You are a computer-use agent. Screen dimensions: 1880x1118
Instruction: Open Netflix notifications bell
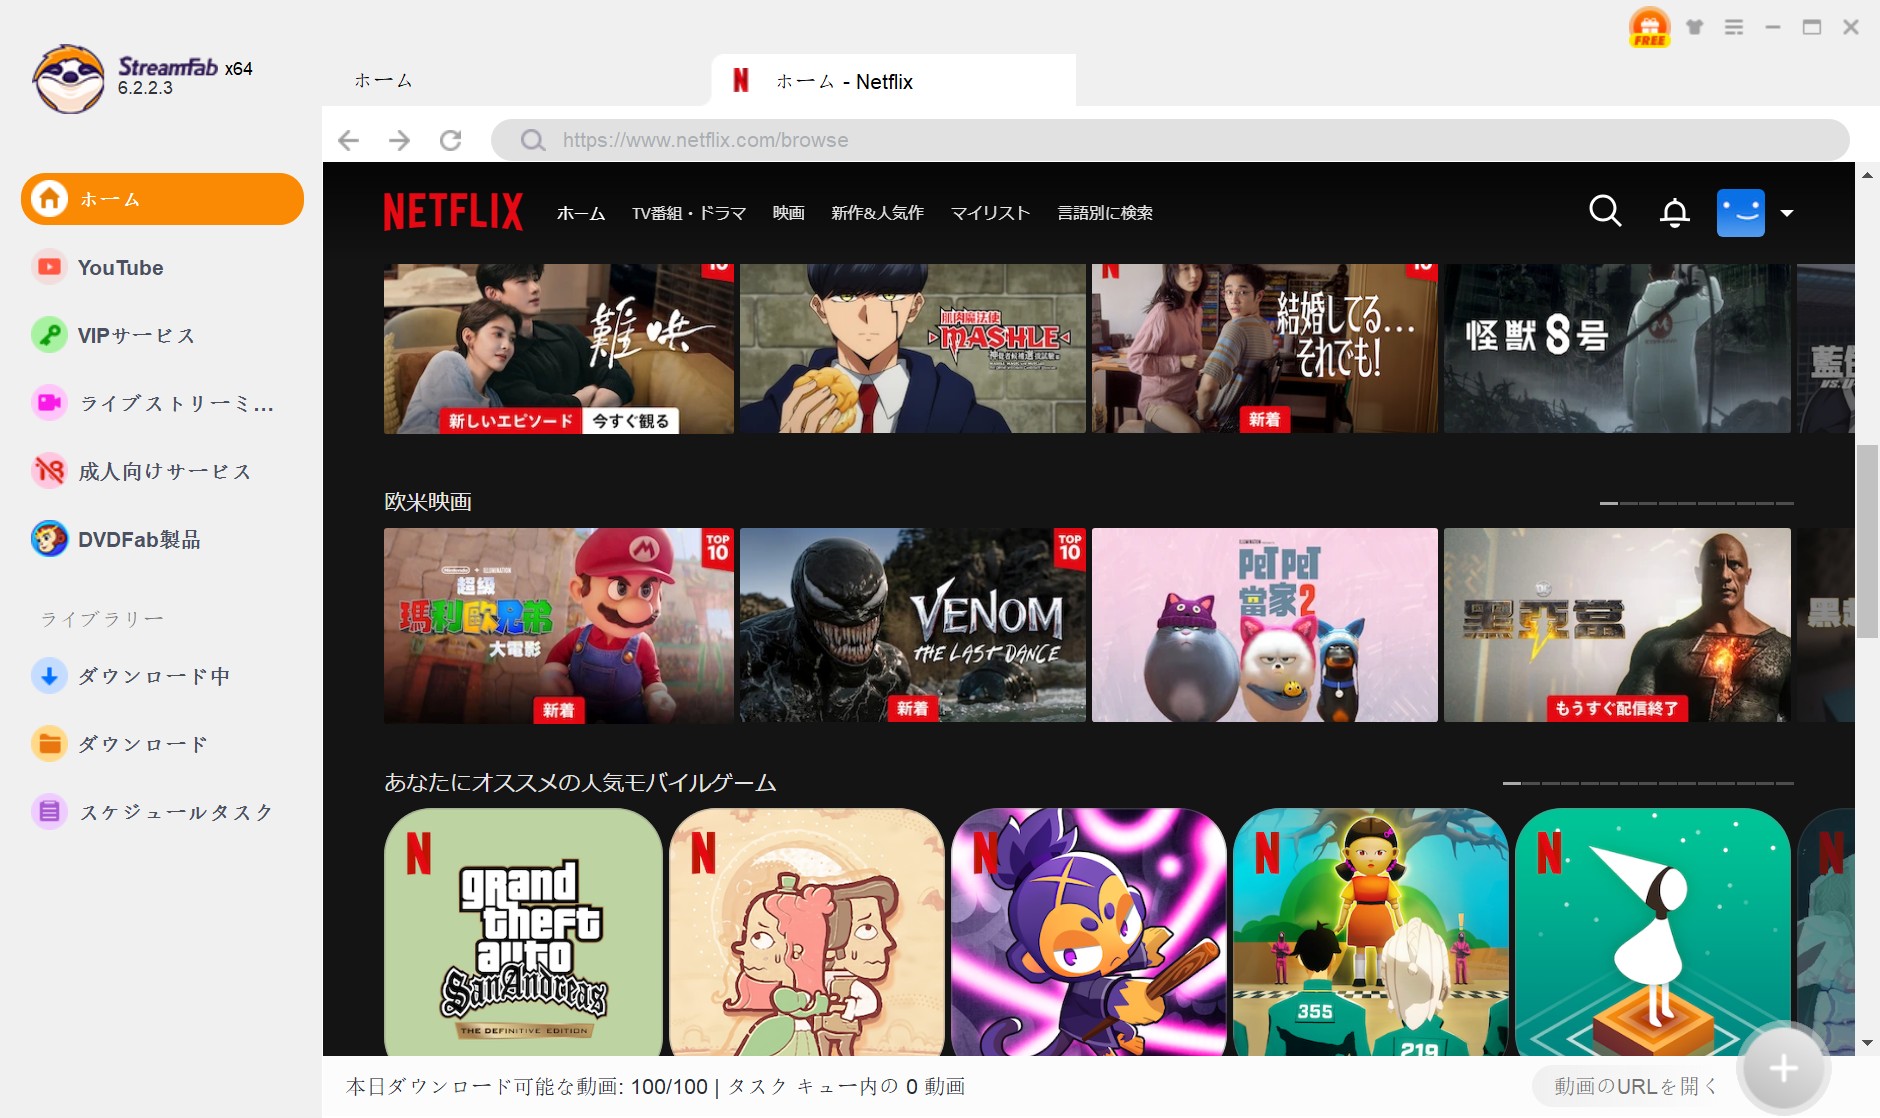(x=1675, y=213)
